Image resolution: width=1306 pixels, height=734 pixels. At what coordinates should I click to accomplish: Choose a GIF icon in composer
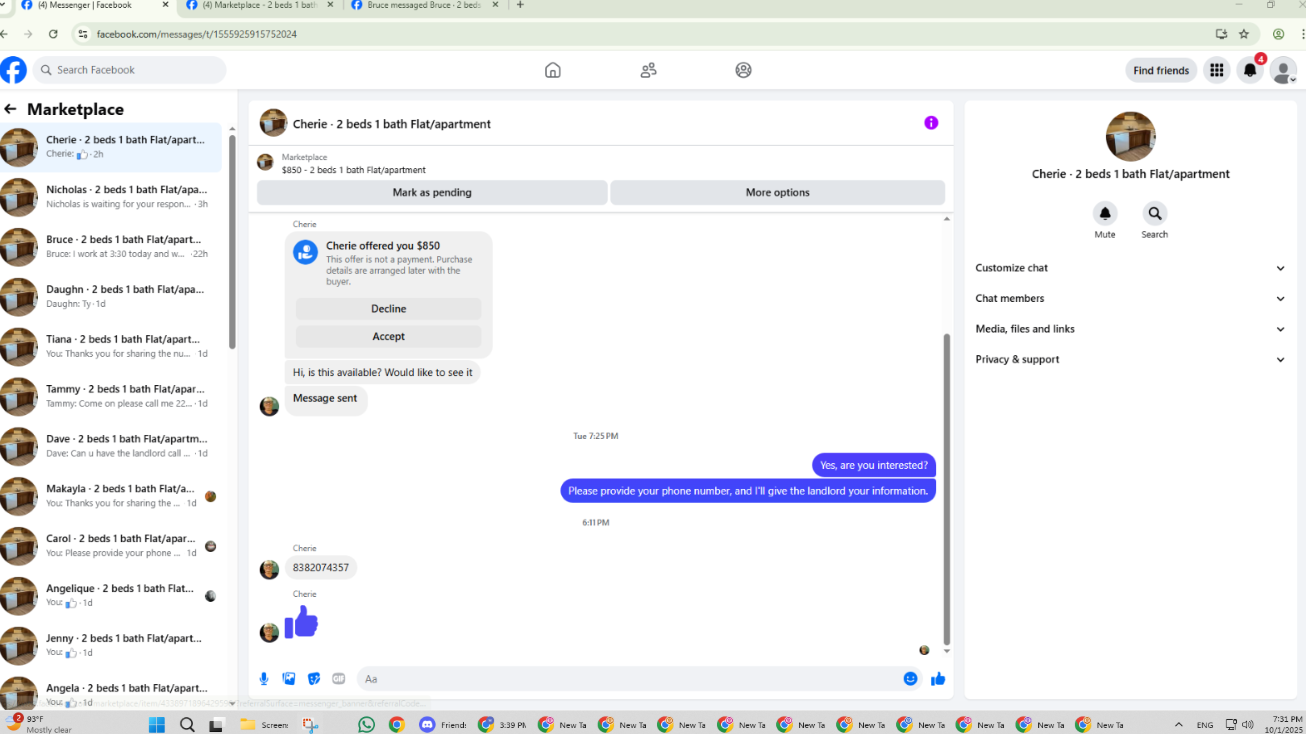pos(339,679)
